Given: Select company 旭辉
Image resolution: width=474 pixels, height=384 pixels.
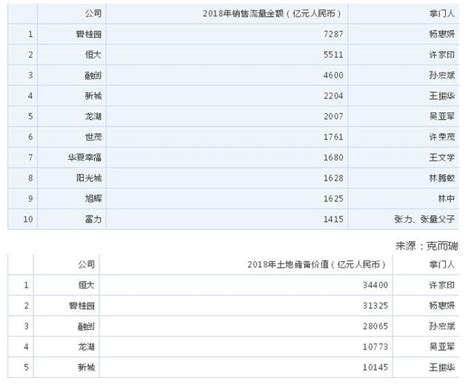Looking at the screenshot, I should (93, 199).
